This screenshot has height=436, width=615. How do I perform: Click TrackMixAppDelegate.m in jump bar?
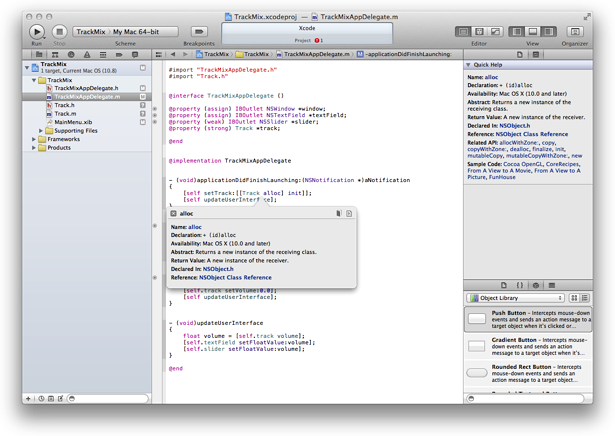click(x=313, y=54)
